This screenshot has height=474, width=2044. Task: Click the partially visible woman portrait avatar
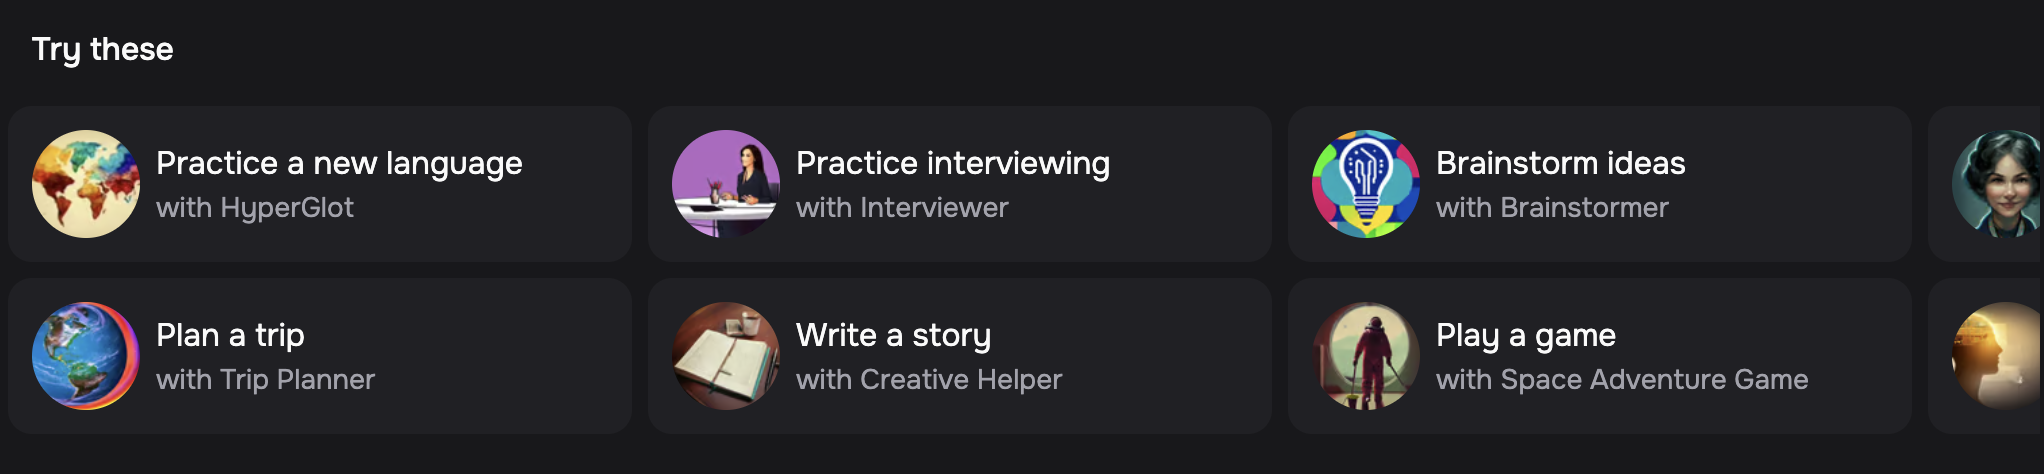tap(1998, 184)
